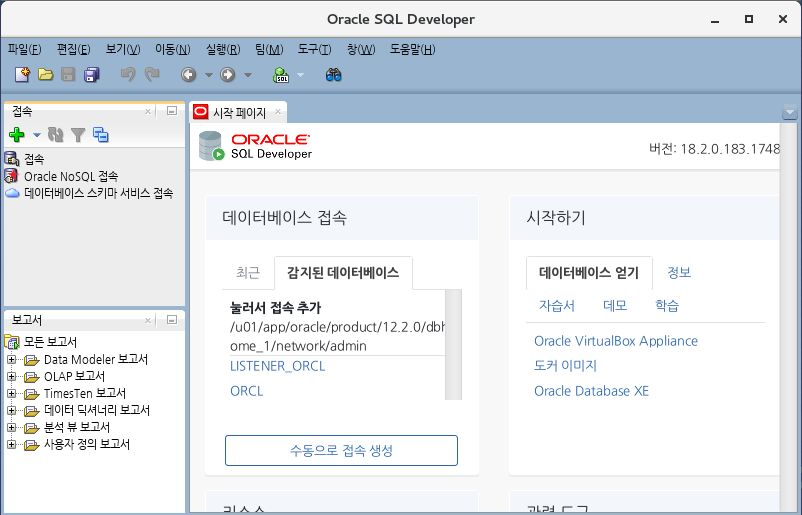
Task: Click the Schema Browser icon in 접속 panel
Action: click(101, 135)
